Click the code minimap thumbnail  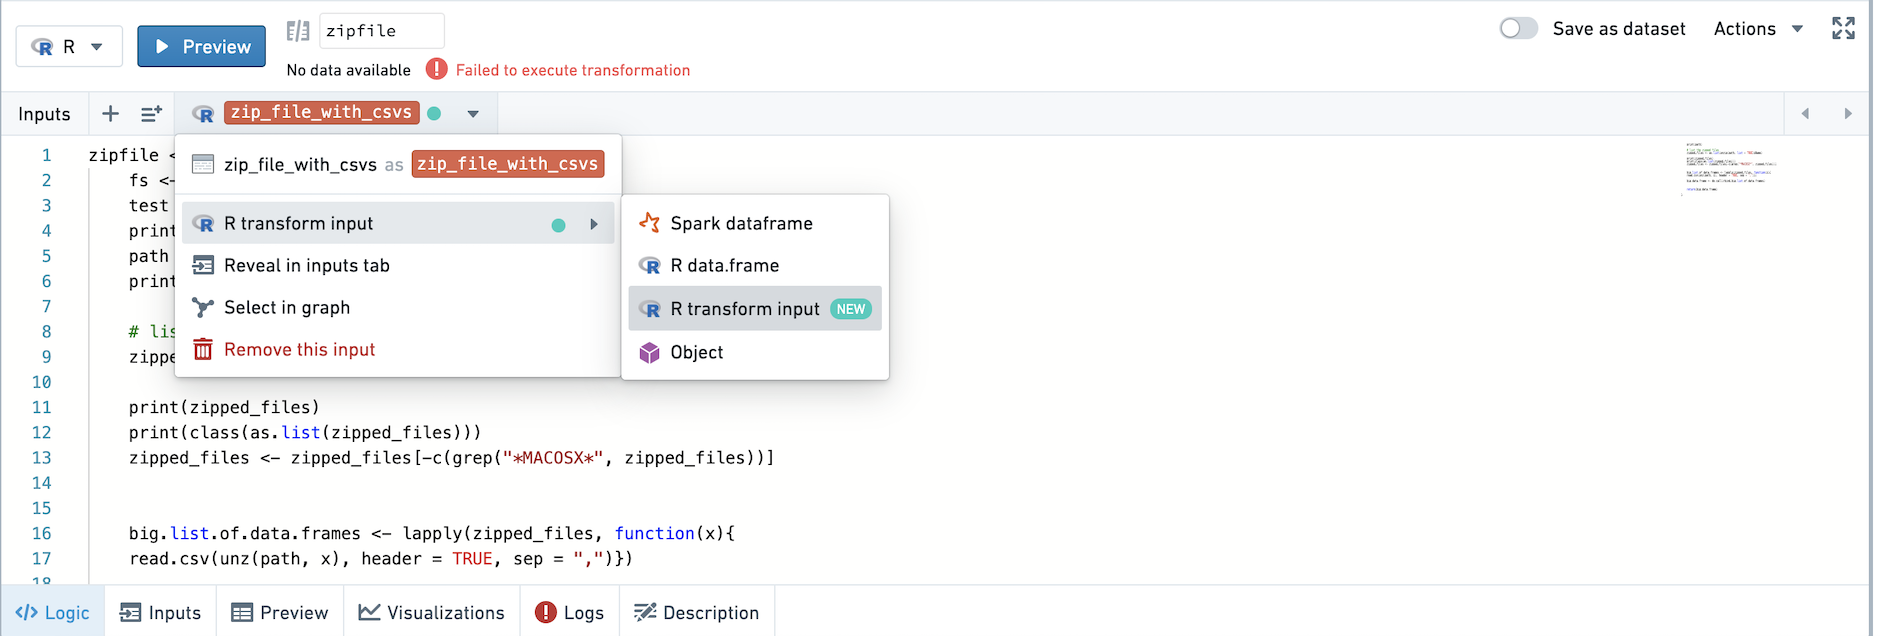[1730, 168]
